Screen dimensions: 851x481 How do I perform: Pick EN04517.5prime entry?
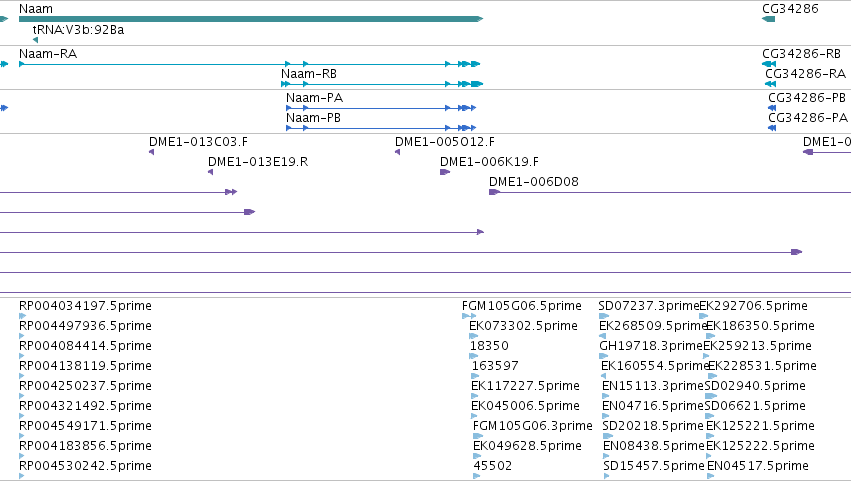pyautogui.click(x=758, y=466)
